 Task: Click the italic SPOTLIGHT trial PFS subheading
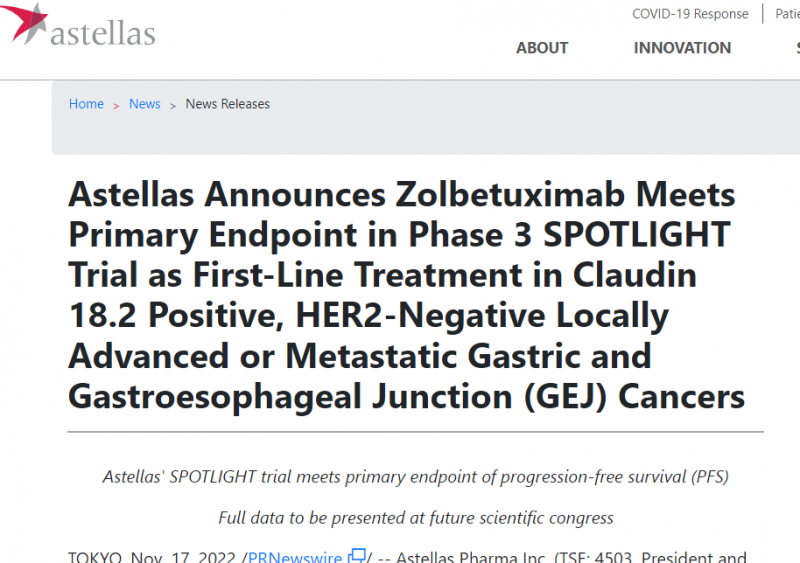point(415,476)
